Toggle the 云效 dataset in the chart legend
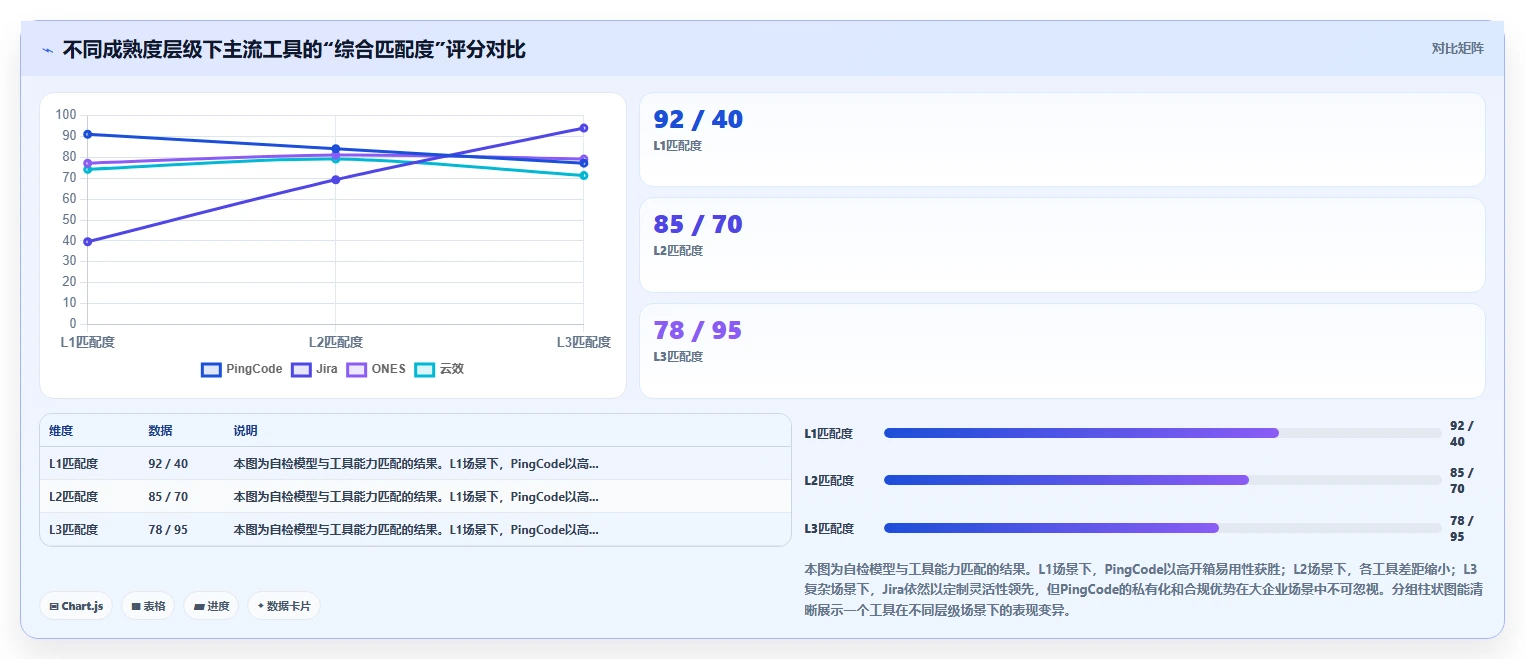 [x=439, y=369]
